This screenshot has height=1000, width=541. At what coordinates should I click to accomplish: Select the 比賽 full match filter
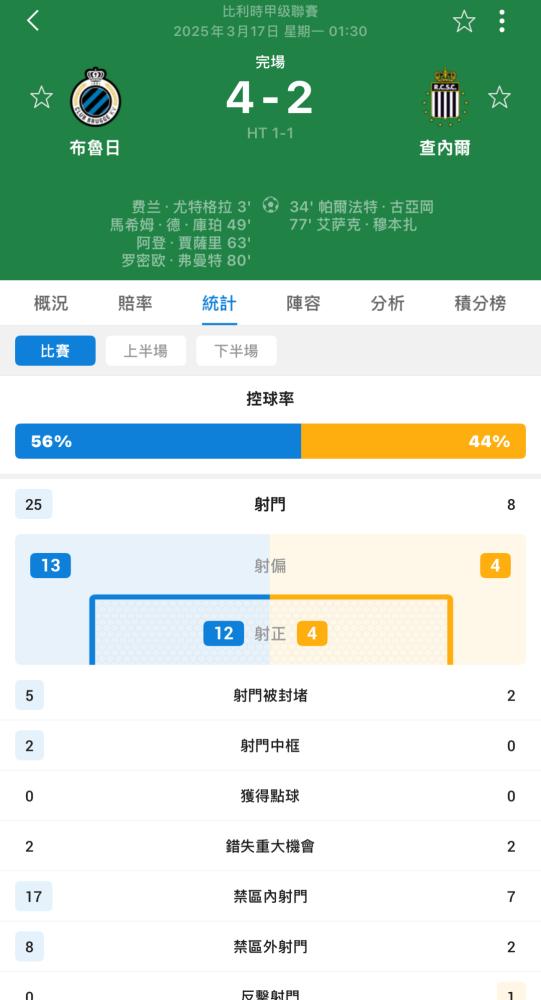56,351
